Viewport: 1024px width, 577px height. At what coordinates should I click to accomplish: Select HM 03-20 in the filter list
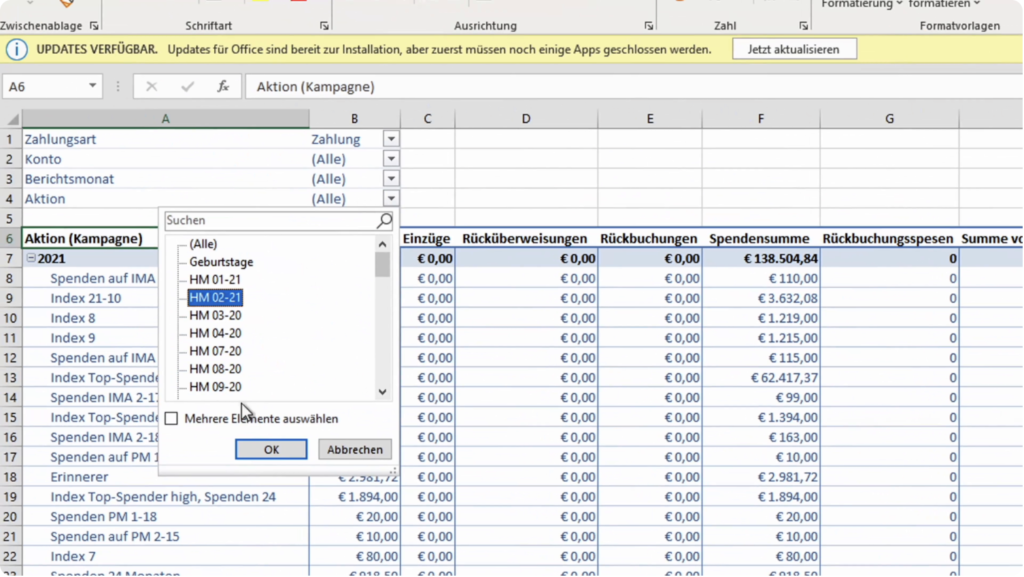tap(216, 316)
